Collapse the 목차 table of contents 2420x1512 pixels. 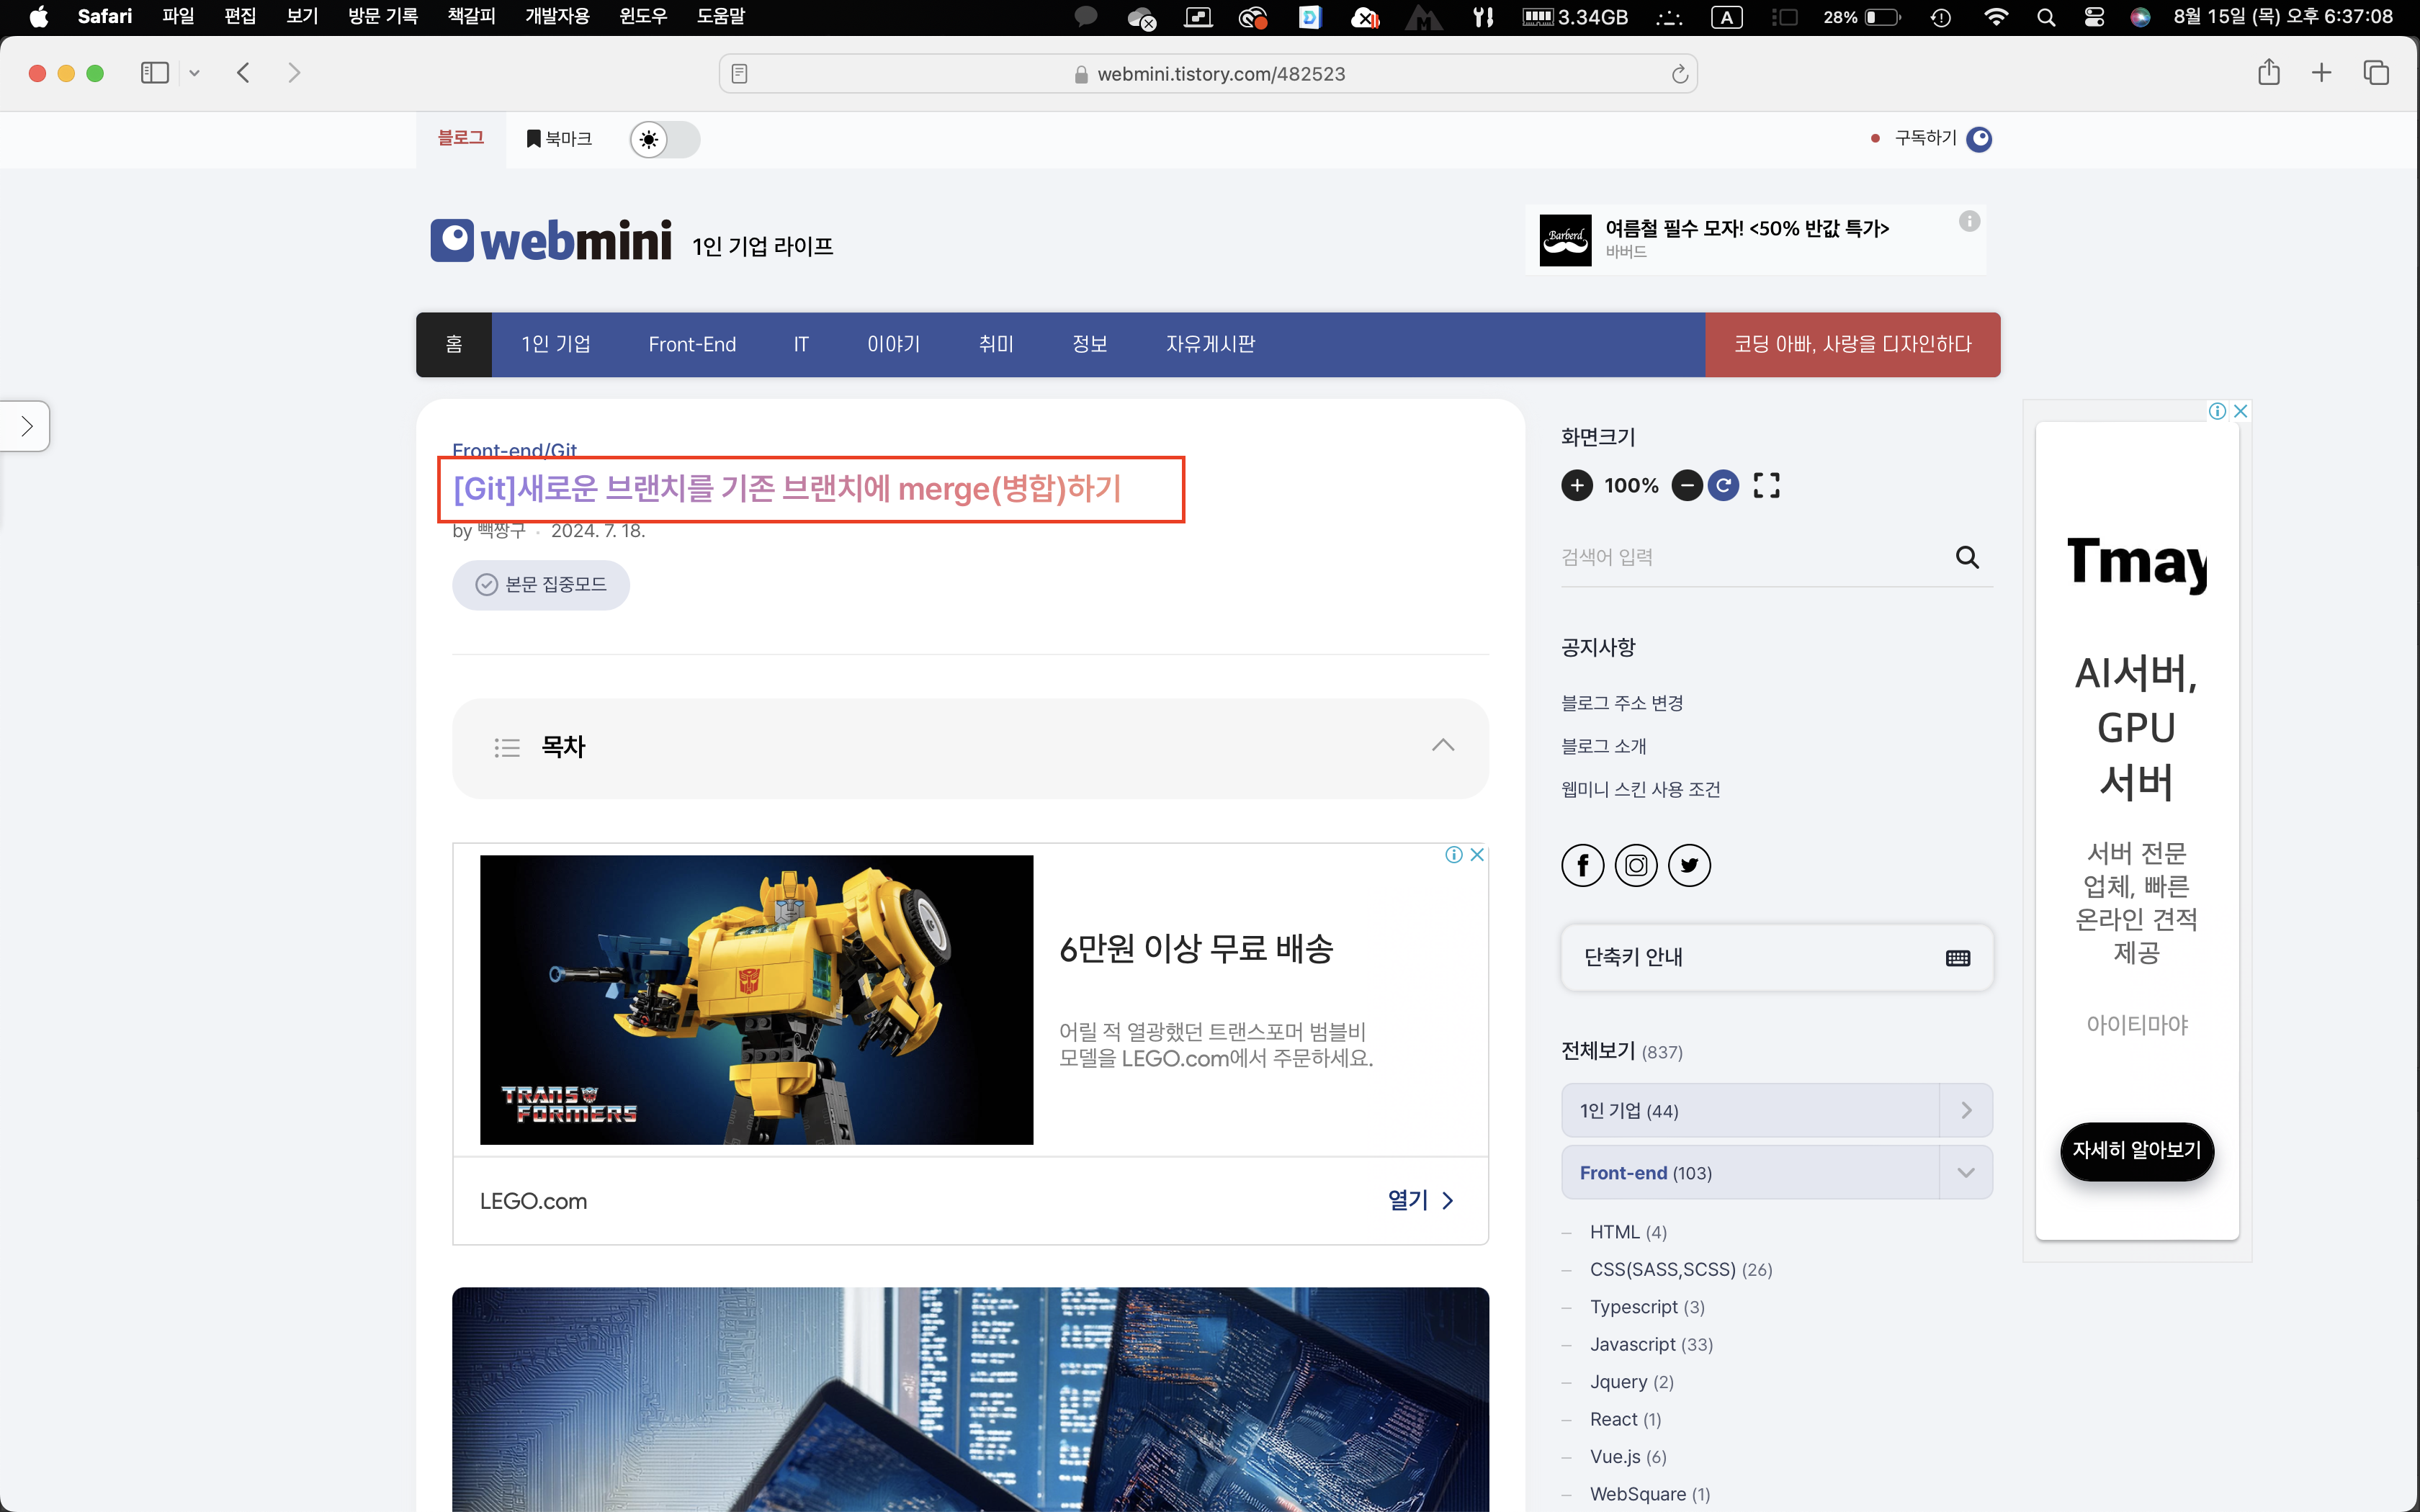tap(1442, 746)
